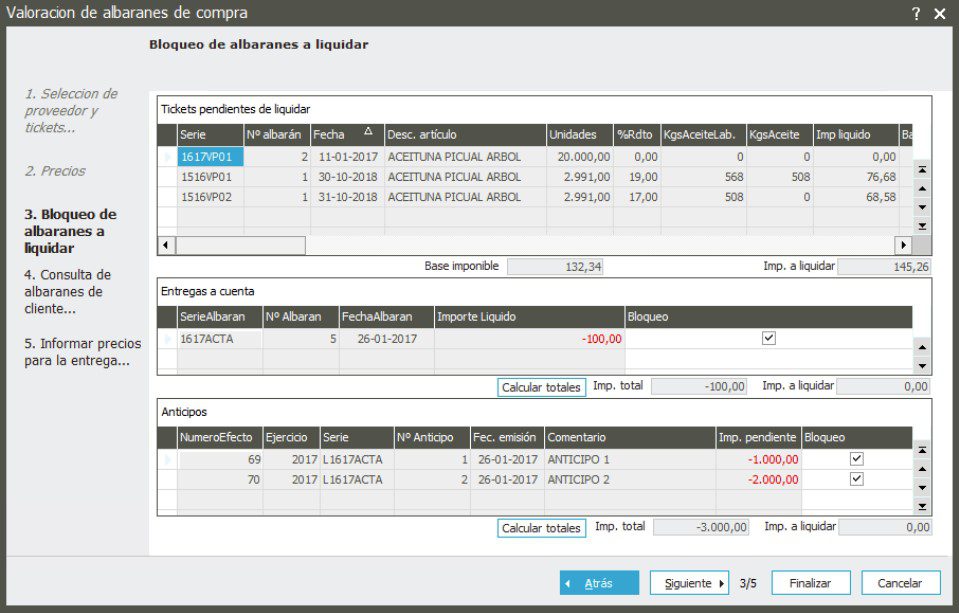
Task: Click the help question mark in title bar
Action: pos(915,13)
